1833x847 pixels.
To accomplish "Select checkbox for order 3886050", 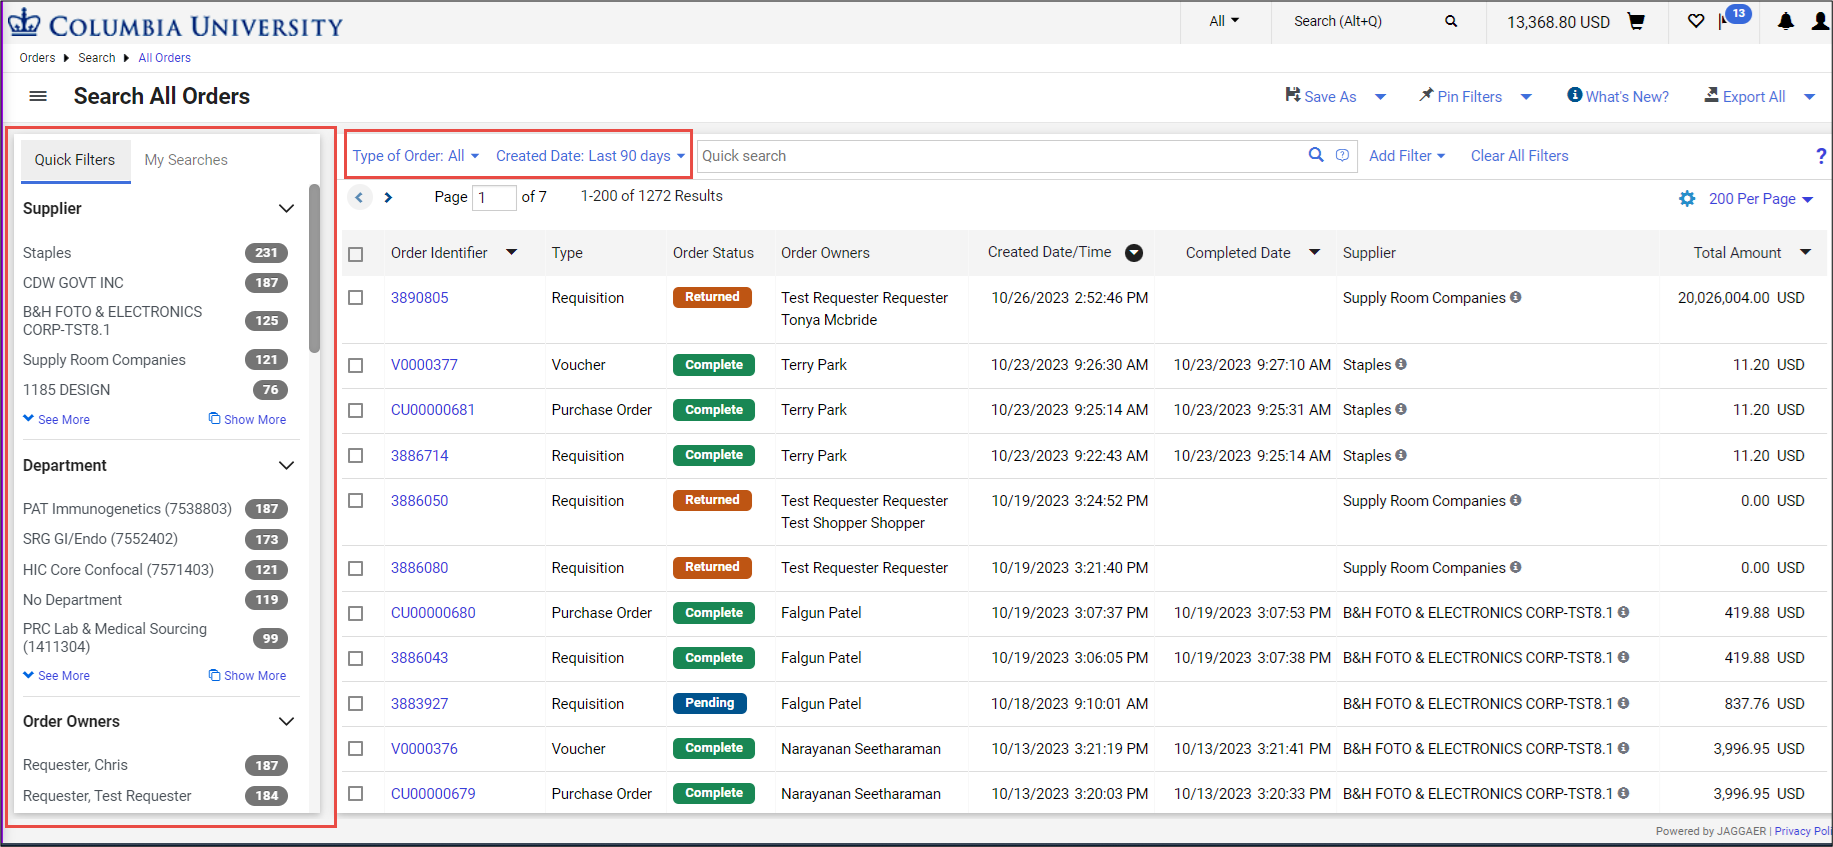I will (x=356, y=501).
